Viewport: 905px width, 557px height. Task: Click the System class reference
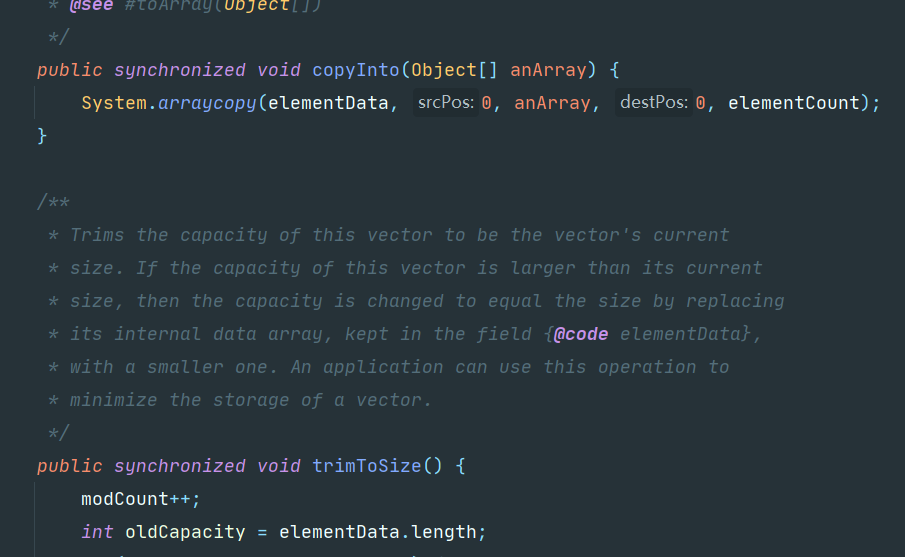tap(114, 103)
